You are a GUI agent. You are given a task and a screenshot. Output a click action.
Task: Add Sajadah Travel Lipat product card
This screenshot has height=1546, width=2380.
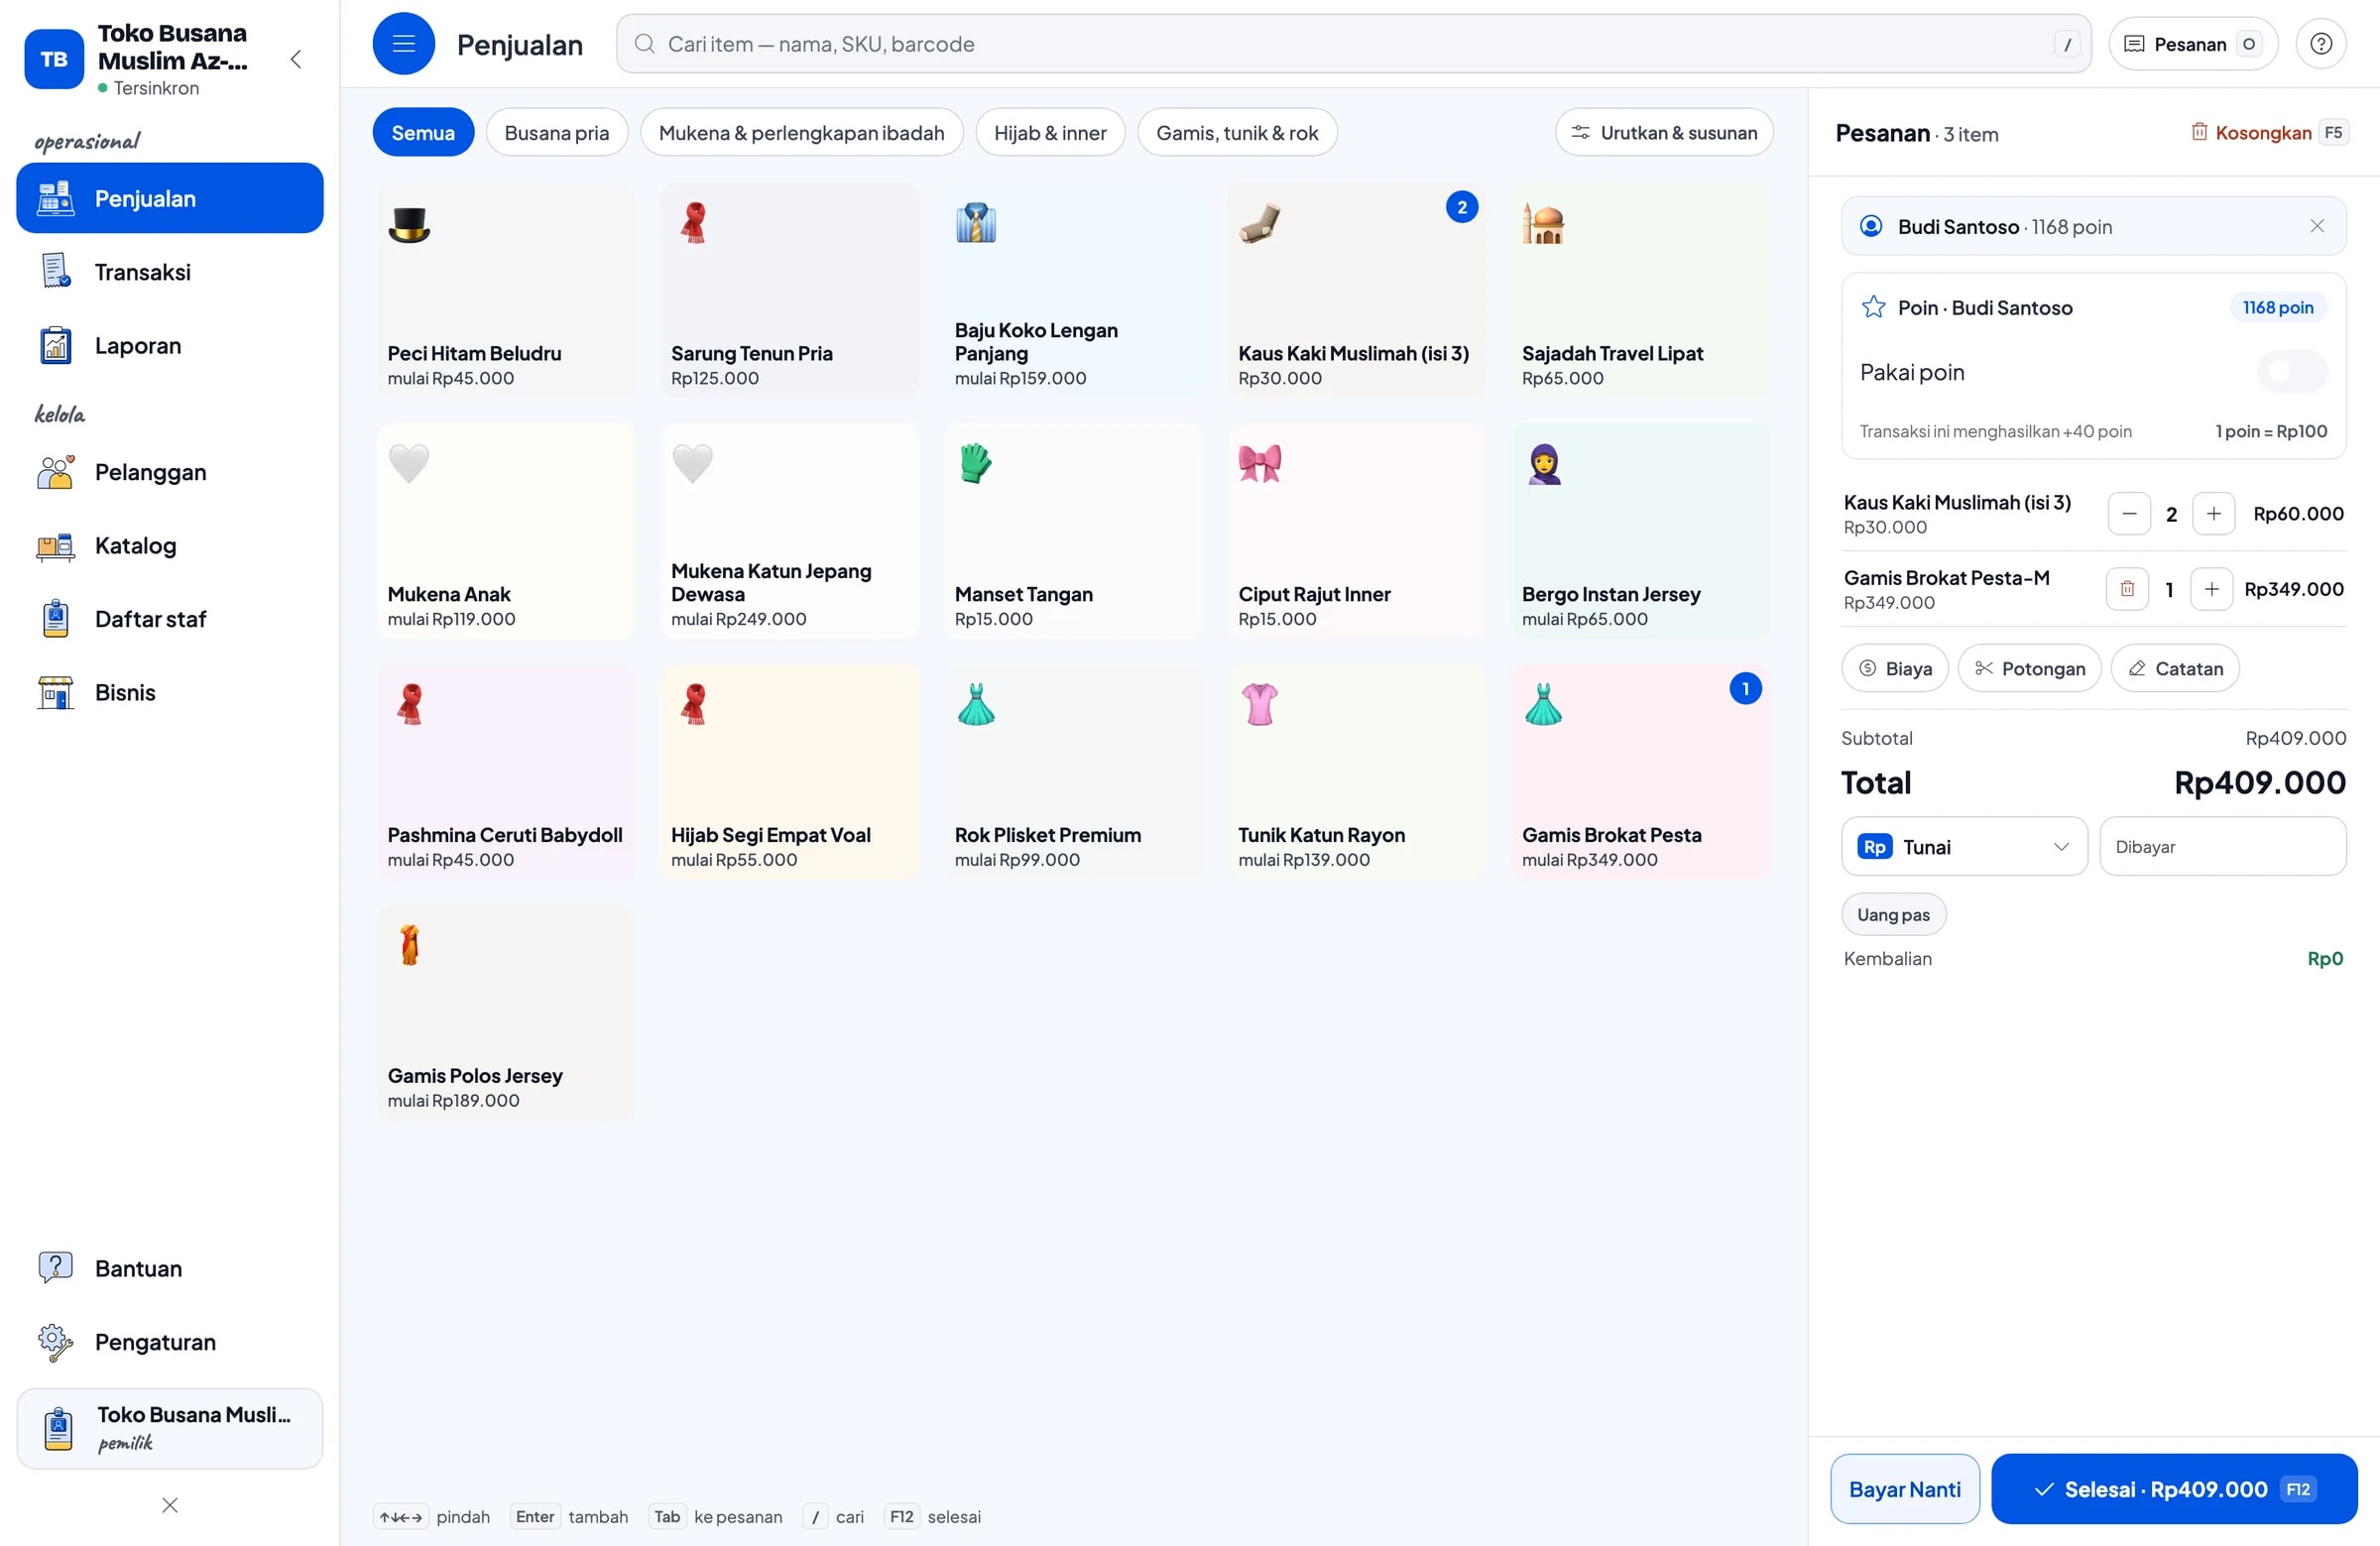(x=1640, y=291)
